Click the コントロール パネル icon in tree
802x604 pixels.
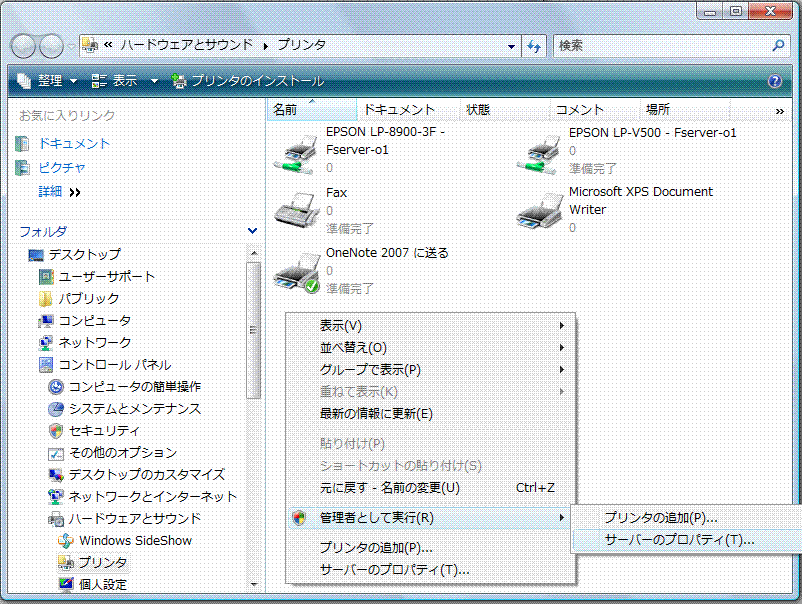coord(46,365)
